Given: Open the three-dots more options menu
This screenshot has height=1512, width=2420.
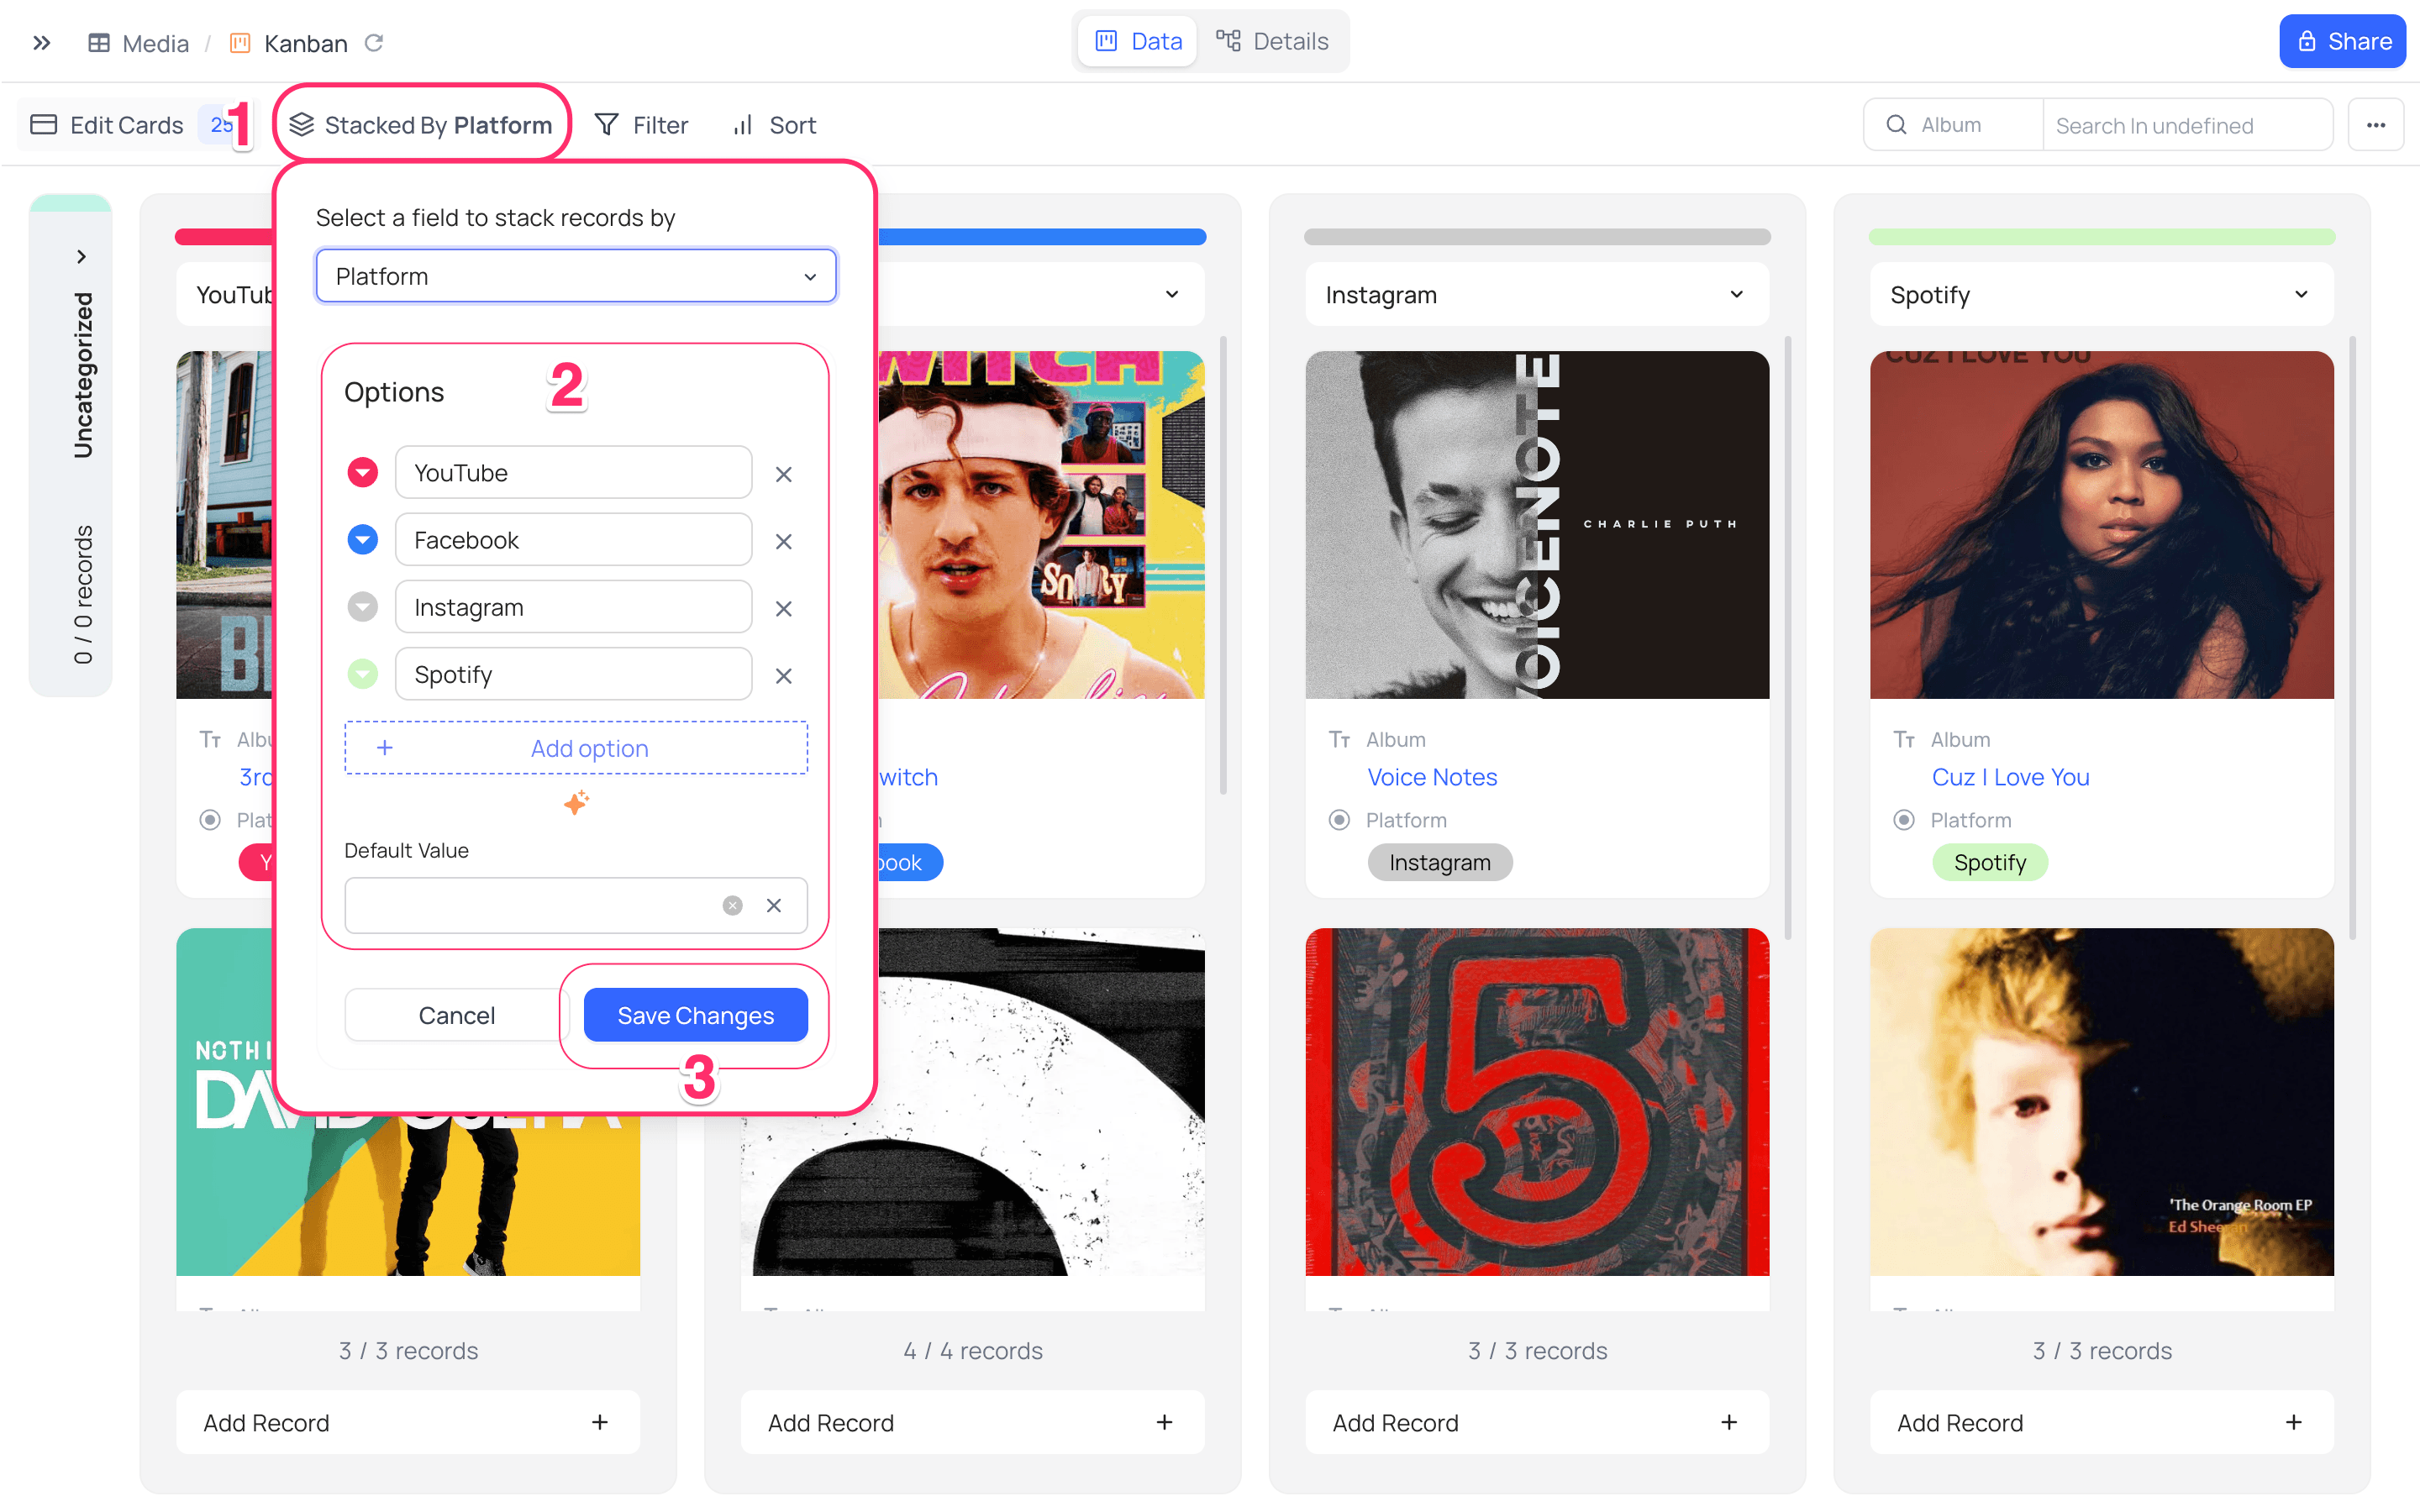Looking at the screenshot, I should pos(2375,125).
